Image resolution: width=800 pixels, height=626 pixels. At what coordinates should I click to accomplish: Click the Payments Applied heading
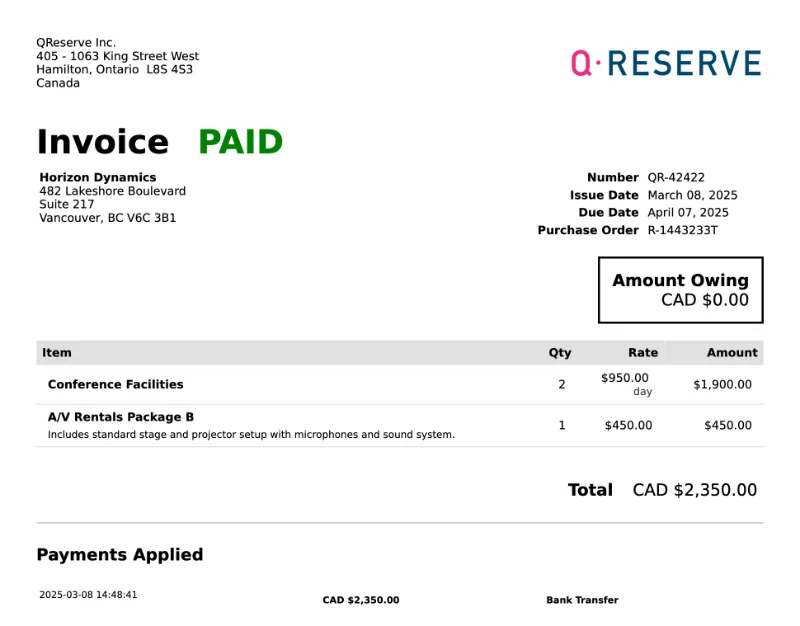pos(120,555)
